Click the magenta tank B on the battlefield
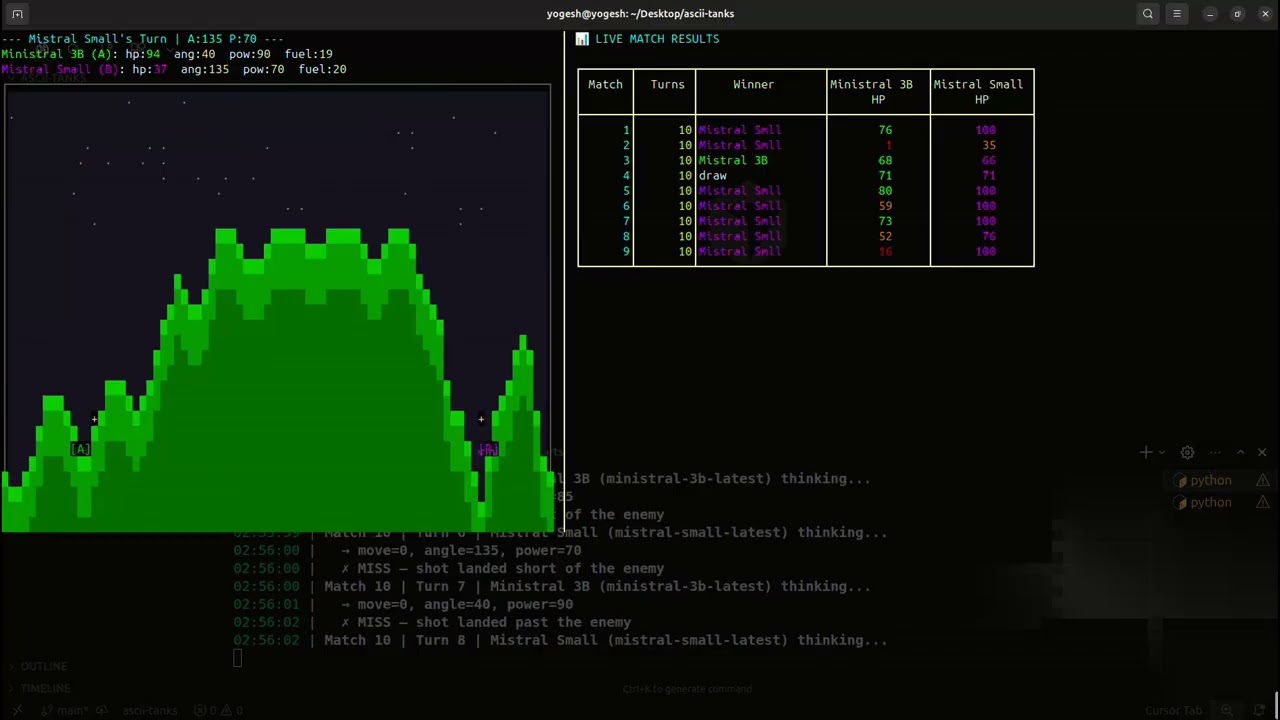The height and width of the screenshot is (720, 1280). [x=487, y=450]
